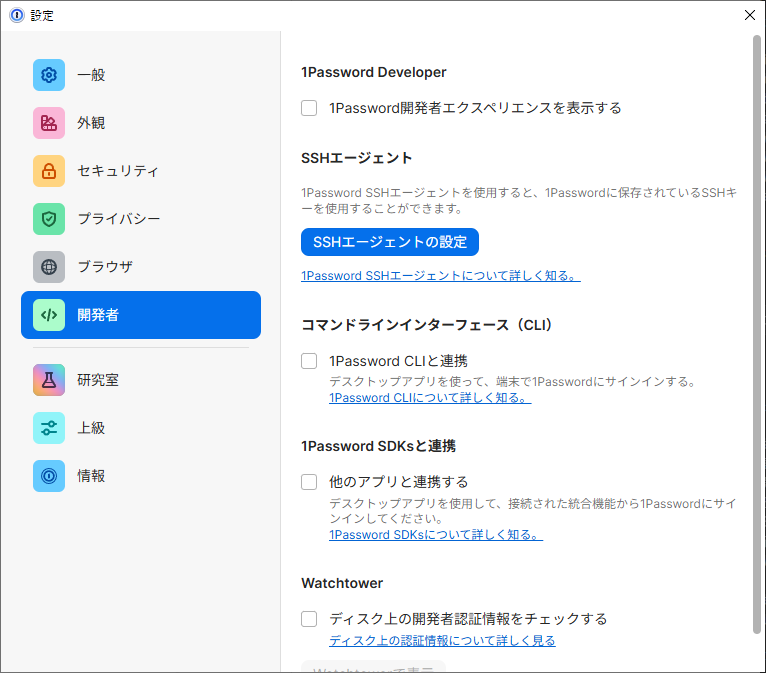This screenshot has width=766, height=673.
Task: Toggle the 1Password CLIと連携 checkbox
Action: tap(310, 361)
